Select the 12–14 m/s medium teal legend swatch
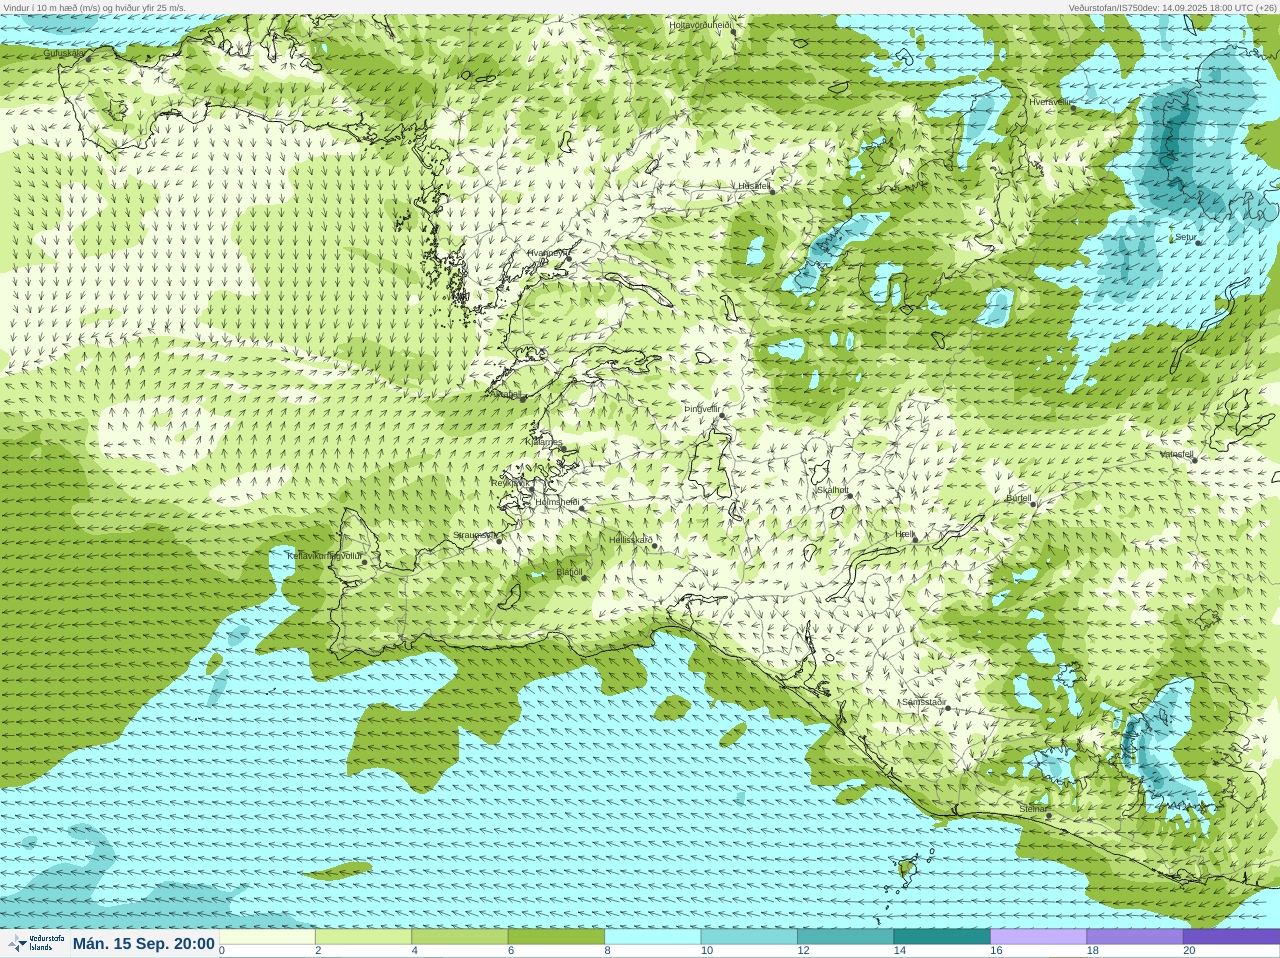This screenshot has height=958, width=1280. (845, 936)
